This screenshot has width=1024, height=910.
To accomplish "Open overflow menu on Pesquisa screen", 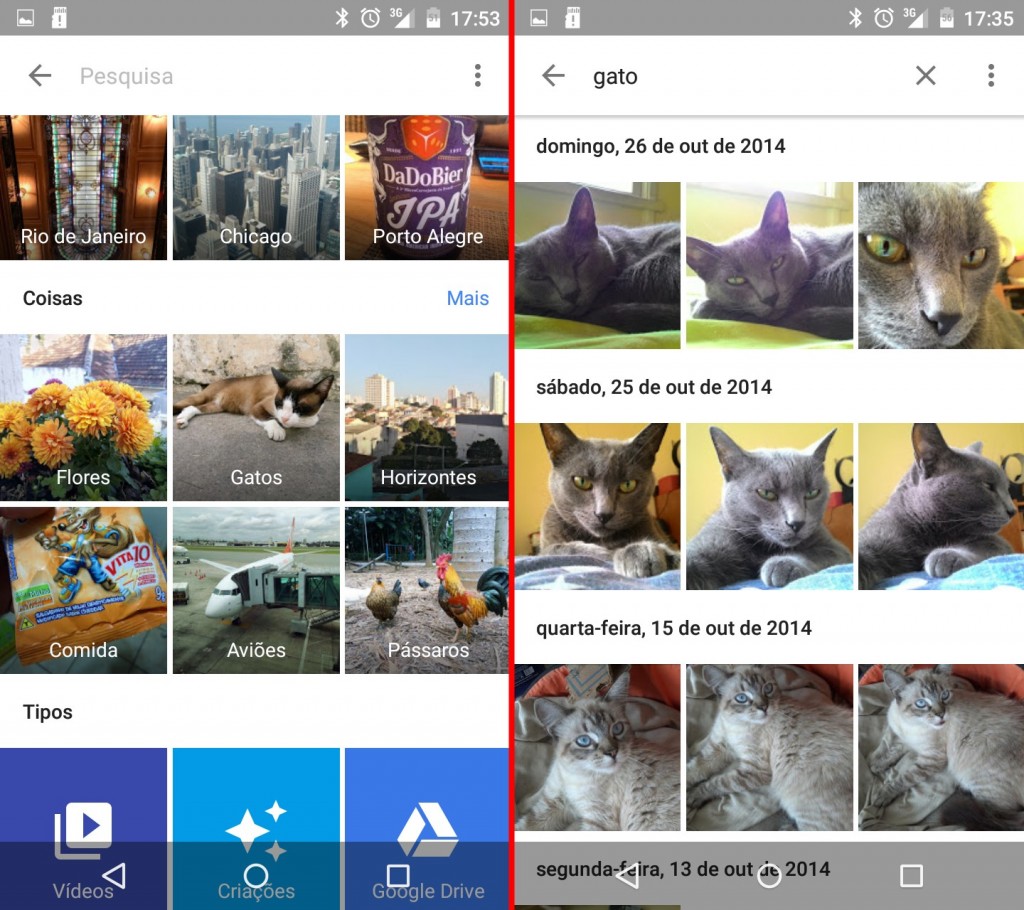I will click(478, 76).
